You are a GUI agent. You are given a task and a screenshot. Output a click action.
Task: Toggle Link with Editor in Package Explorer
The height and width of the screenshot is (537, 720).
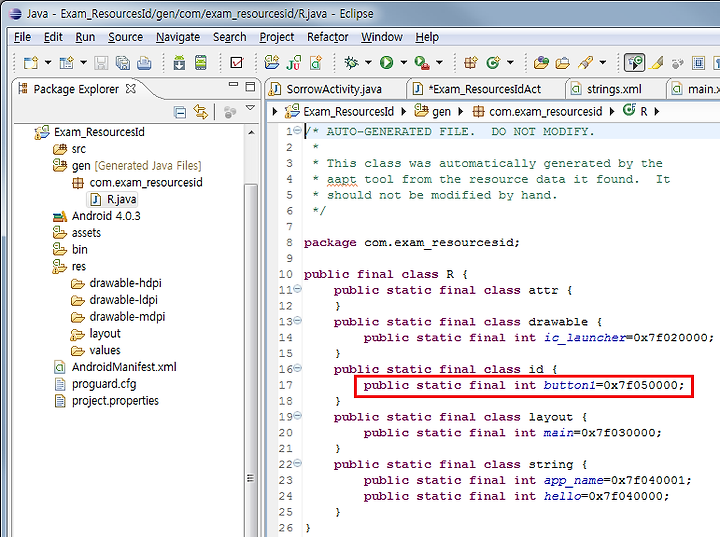pos(201,112)
